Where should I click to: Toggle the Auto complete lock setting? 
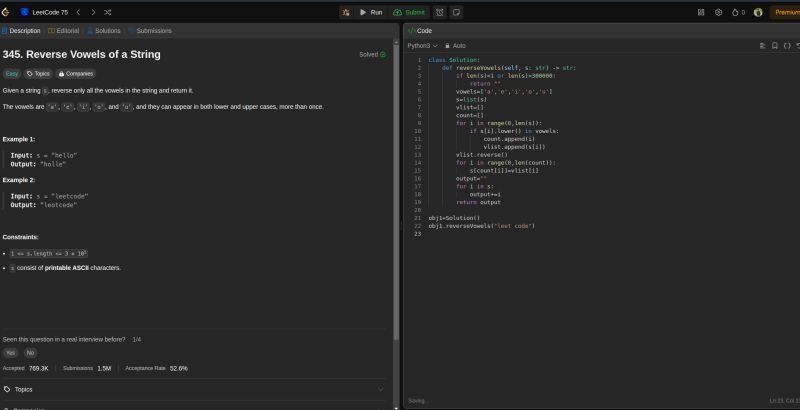coord(455,45)
